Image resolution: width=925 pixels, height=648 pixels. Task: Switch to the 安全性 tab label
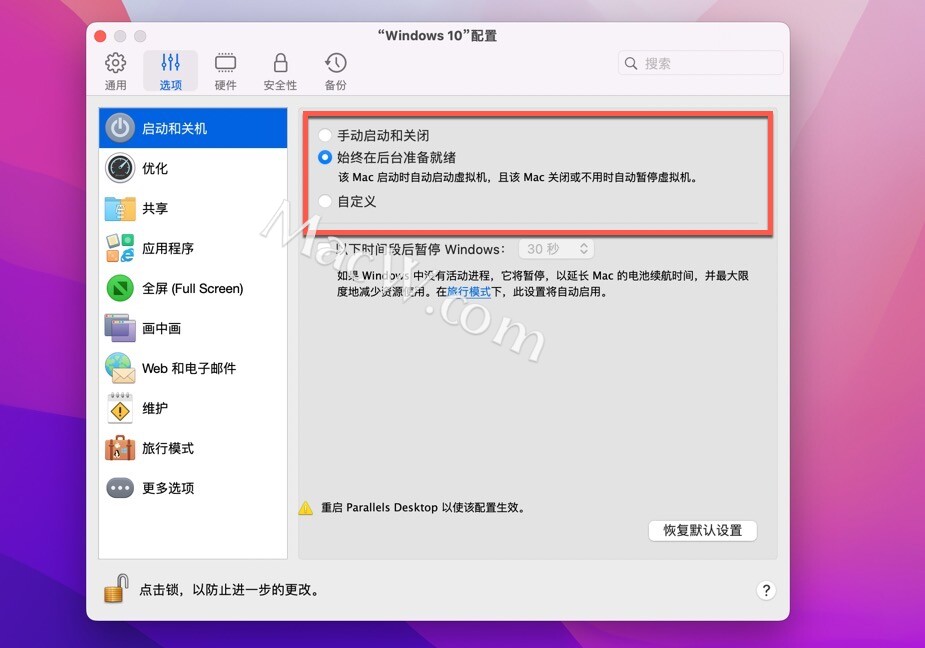(280, 85)
